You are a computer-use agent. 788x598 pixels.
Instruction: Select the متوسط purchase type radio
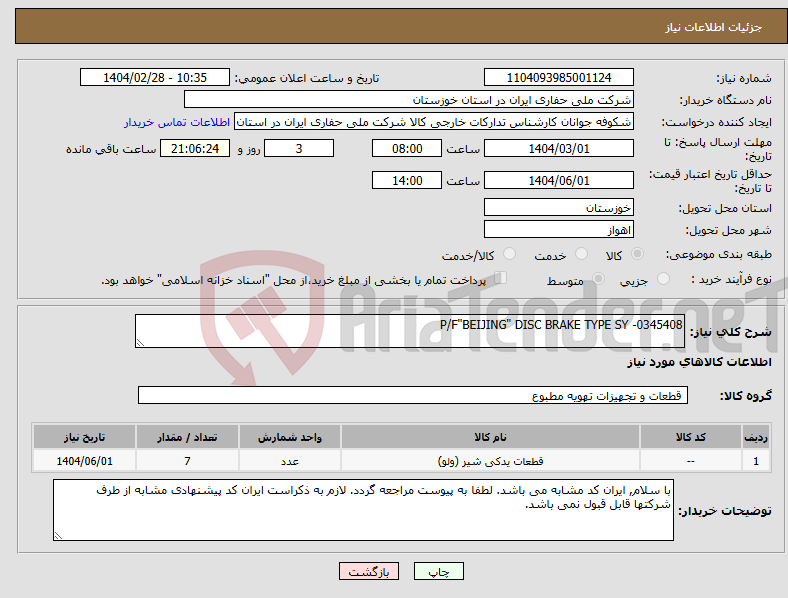[598, 278]
